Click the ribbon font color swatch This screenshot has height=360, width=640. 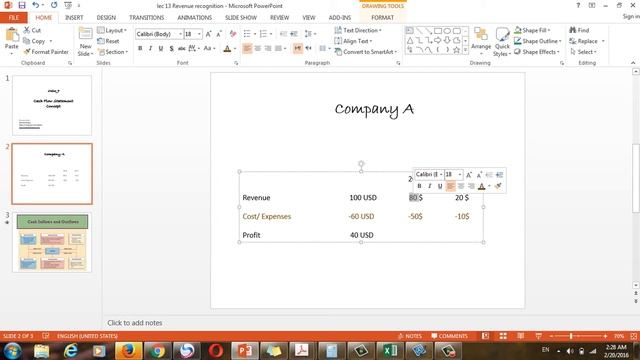227,49
